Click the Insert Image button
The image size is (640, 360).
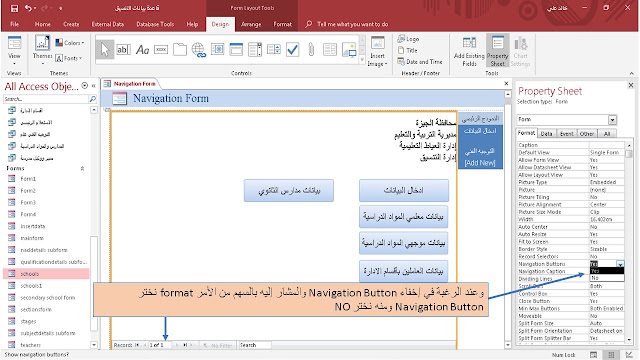coord(377,51)
